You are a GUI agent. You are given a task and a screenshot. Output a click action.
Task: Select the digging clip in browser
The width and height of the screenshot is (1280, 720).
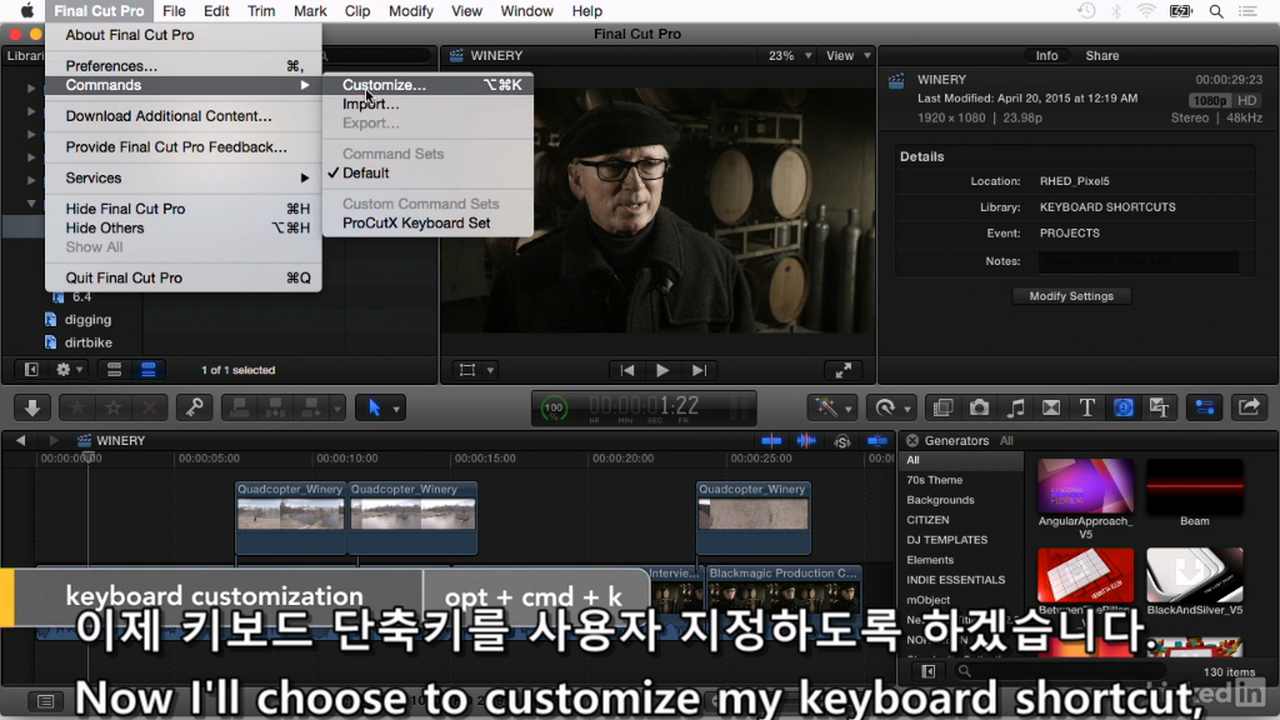[88, 320]
